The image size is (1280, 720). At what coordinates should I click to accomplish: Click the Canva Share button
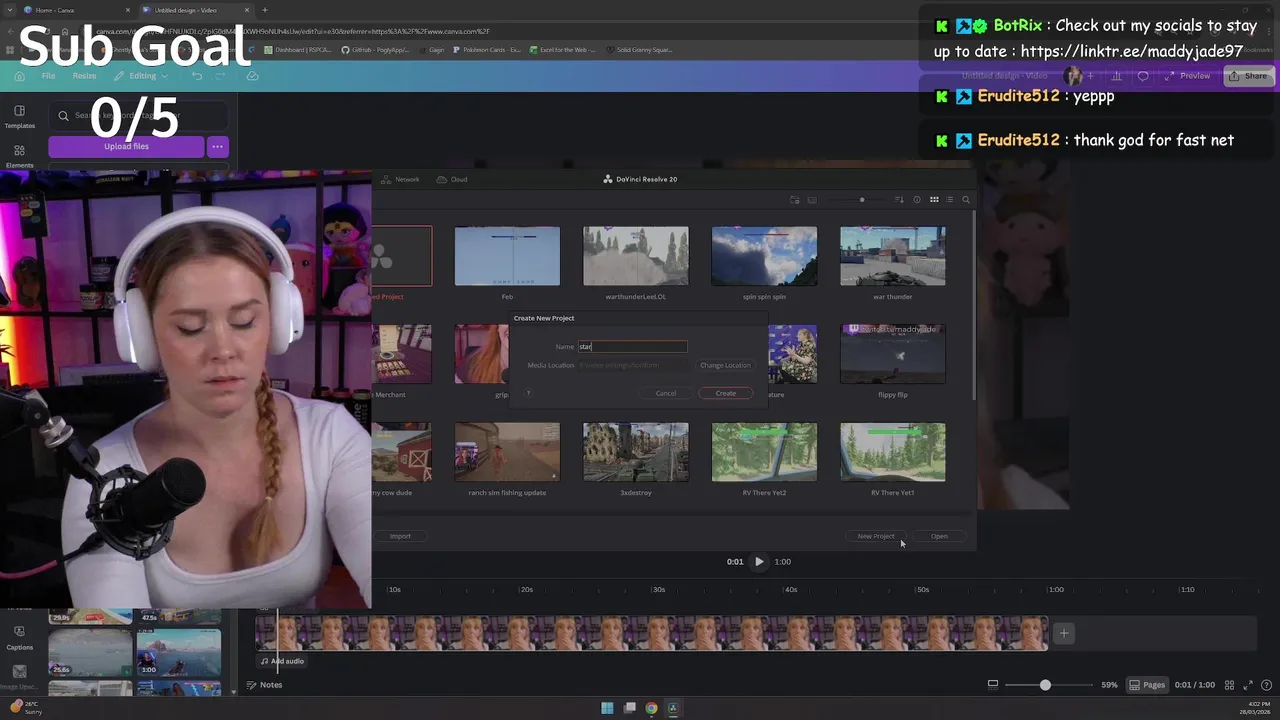[x=1247, y=76]
